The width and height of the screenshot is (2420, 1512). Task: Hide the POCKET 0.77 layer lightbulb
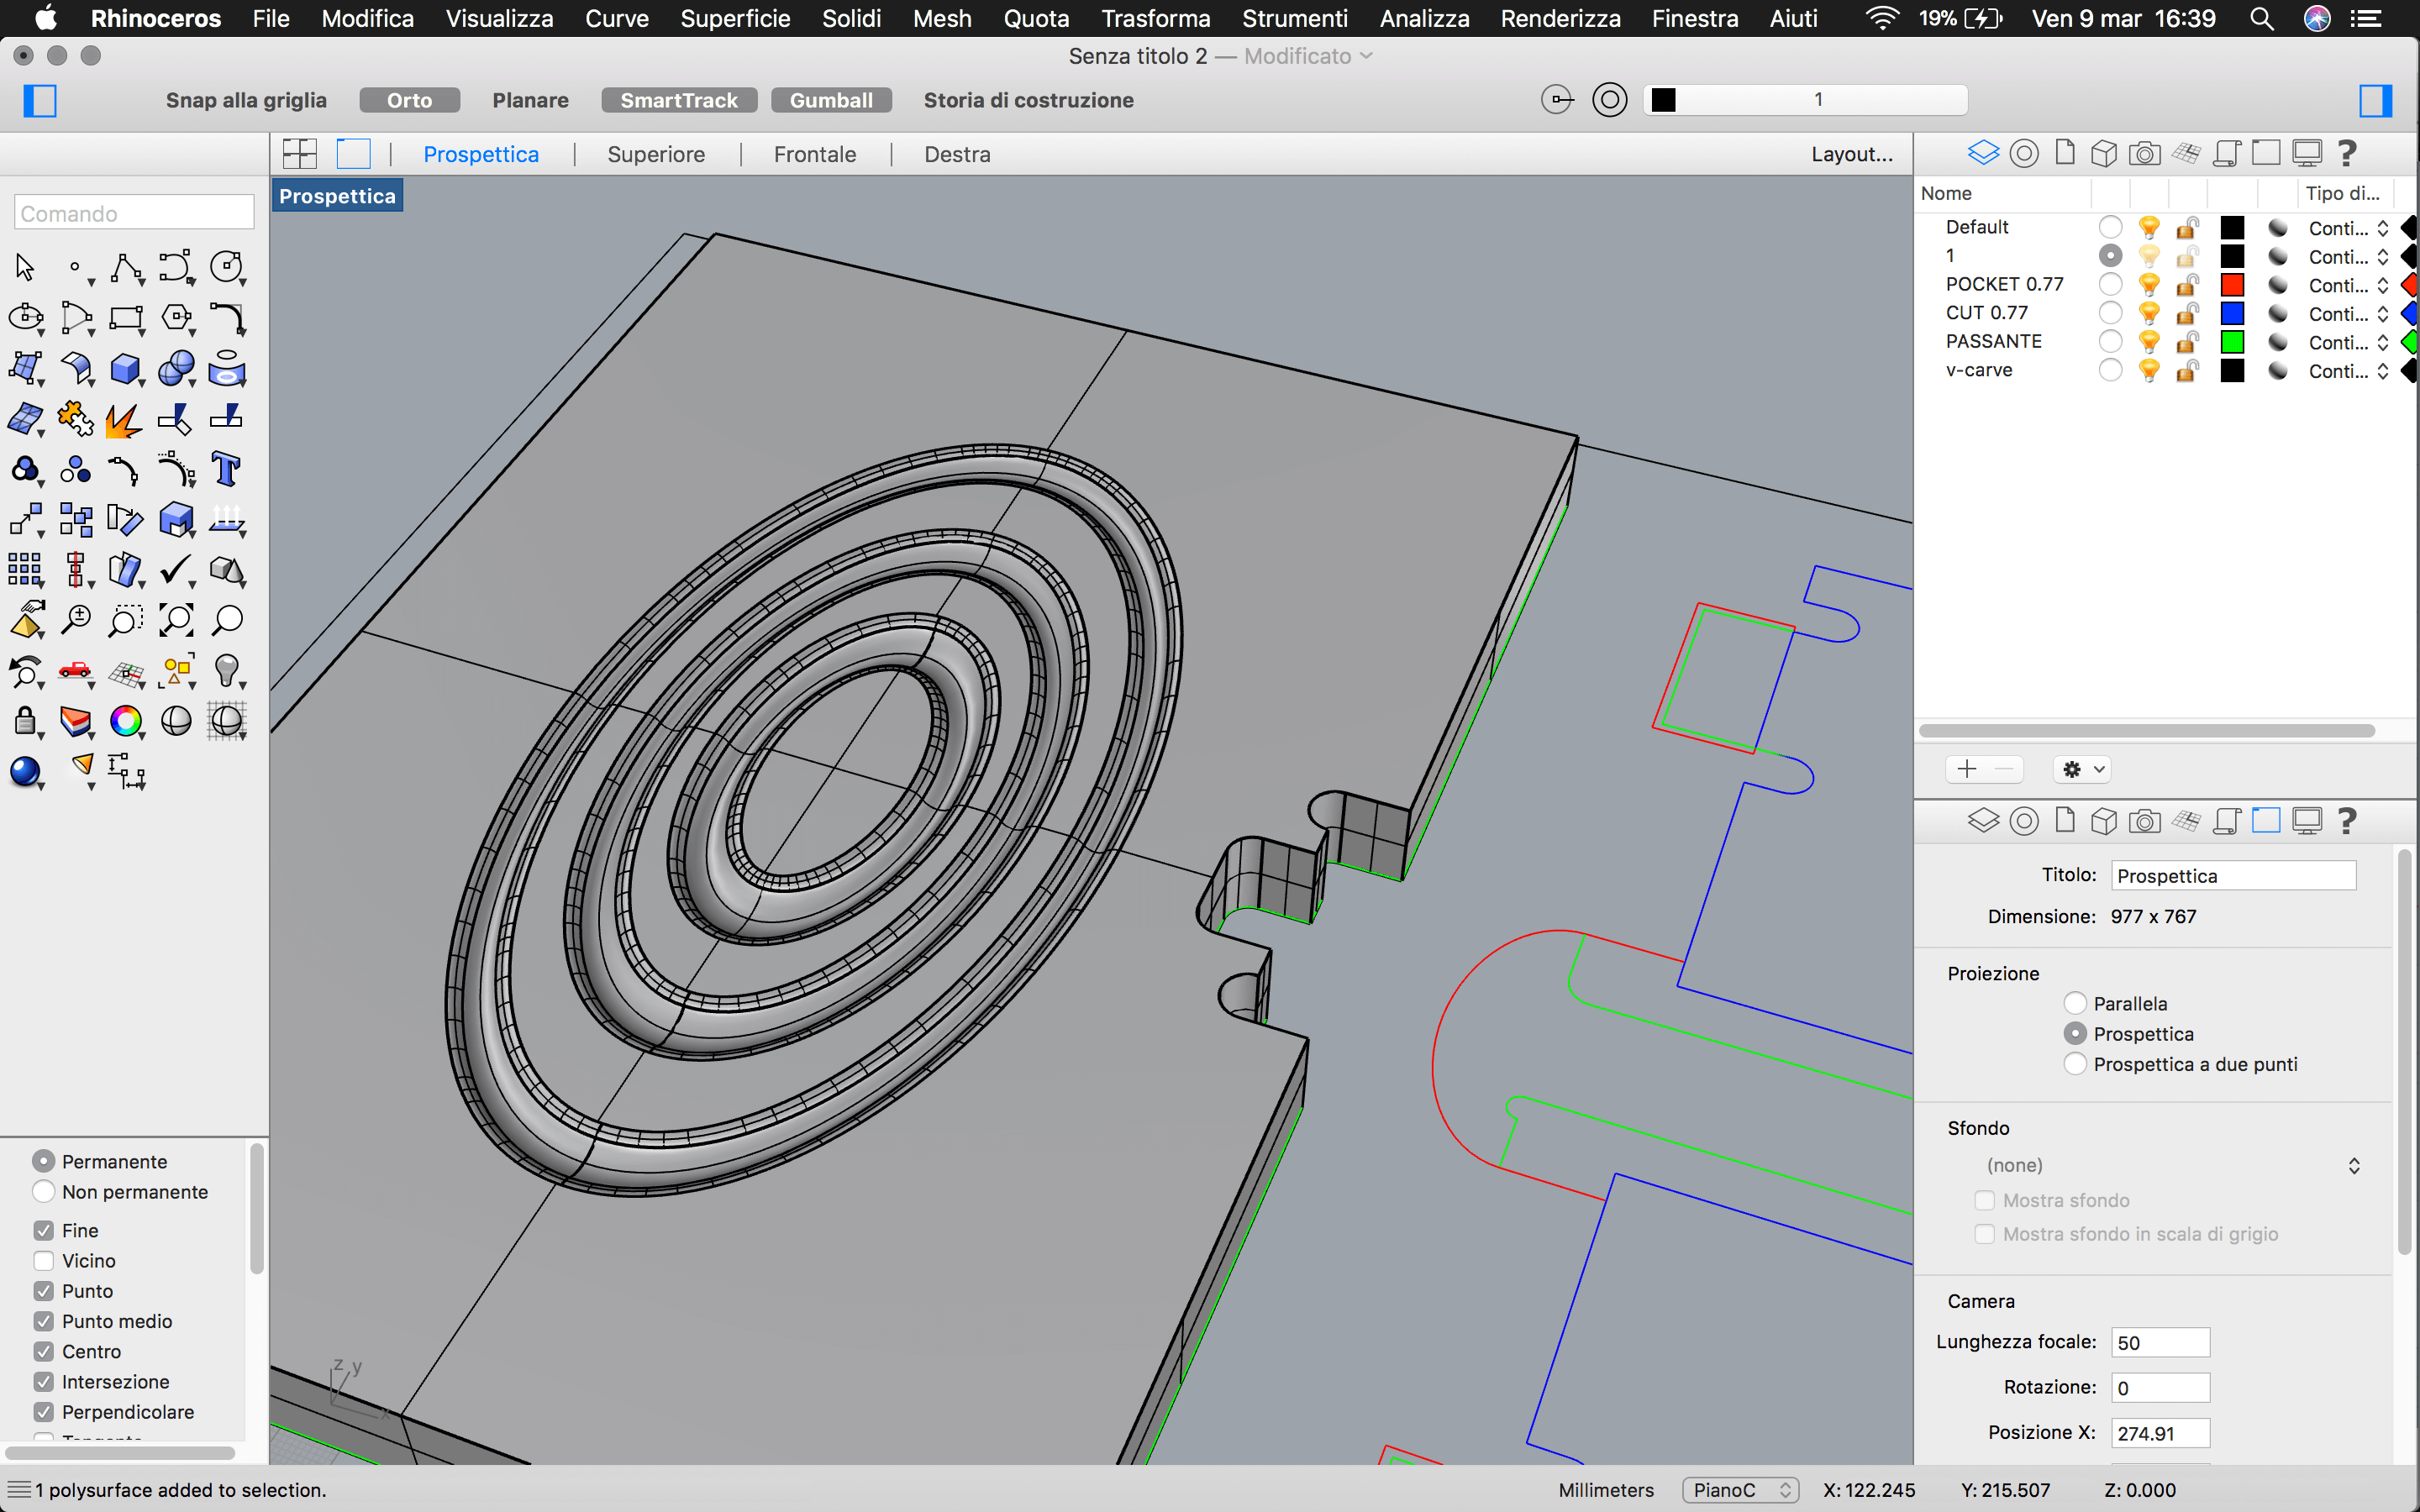(x=2149, y=284)
